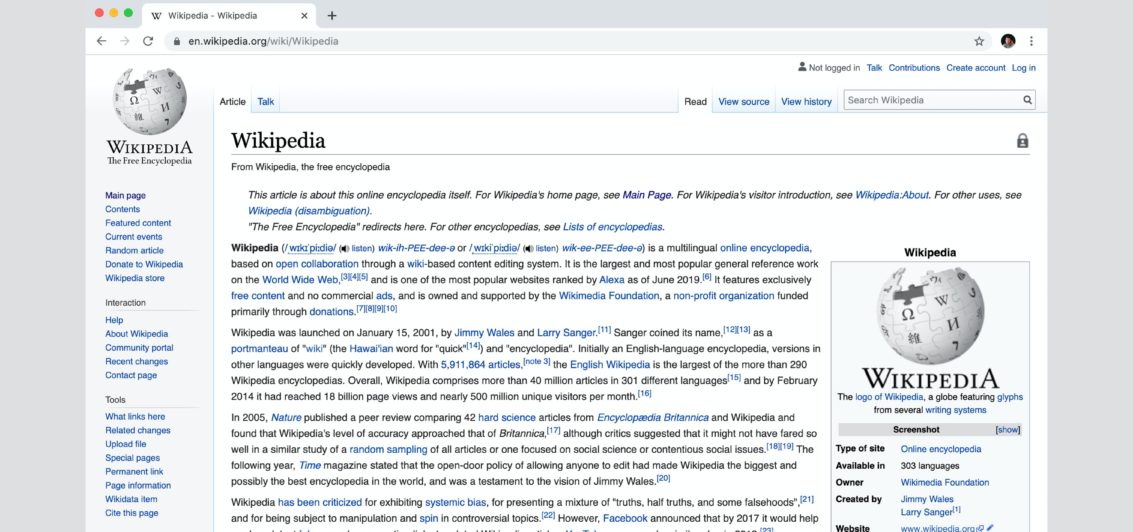Play the first pronunciation listen speaker icon
Viewport: 1133px width, 532px height.
[x=345, y=248]
